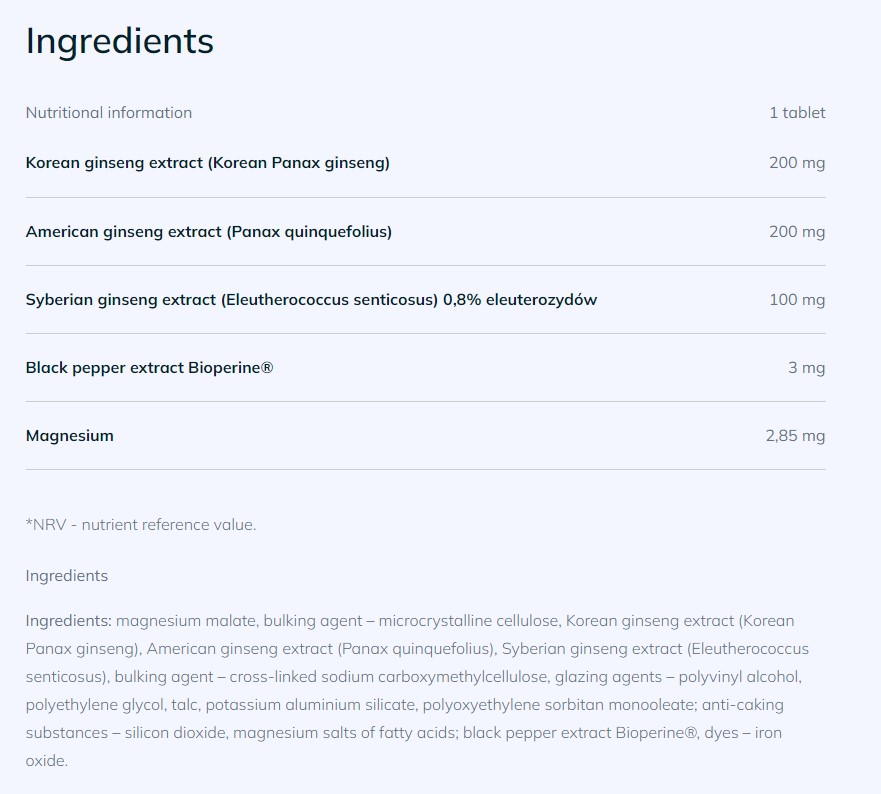Image resolution: width=881 pixels, height=794 pixels.
Task: Click "silicon dioxide" in the ingredients paragraph
Action: tap(175, 733)
